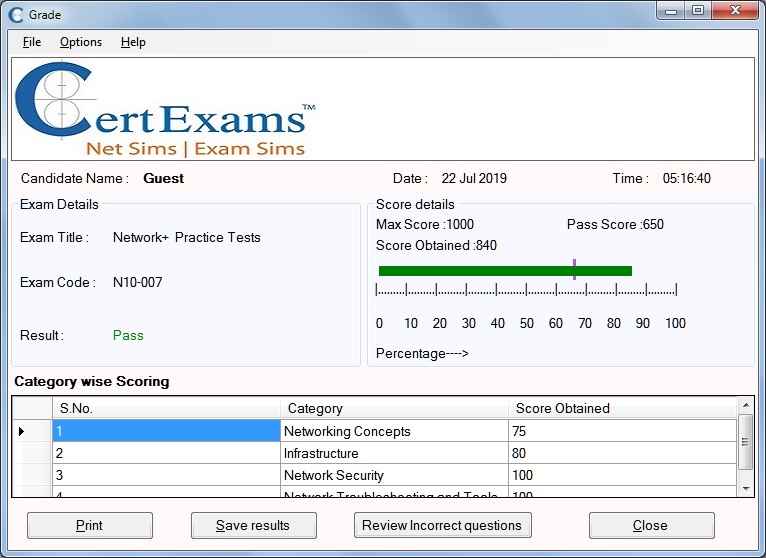766x558 pixels.
Task: Select the score 80 cell
Action: (x=622, y=453)
